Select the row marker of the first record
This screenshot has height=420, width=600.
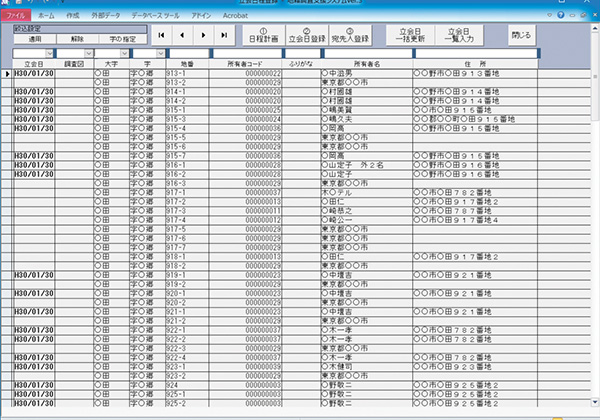pyautogui.click(x=7, y=74)
